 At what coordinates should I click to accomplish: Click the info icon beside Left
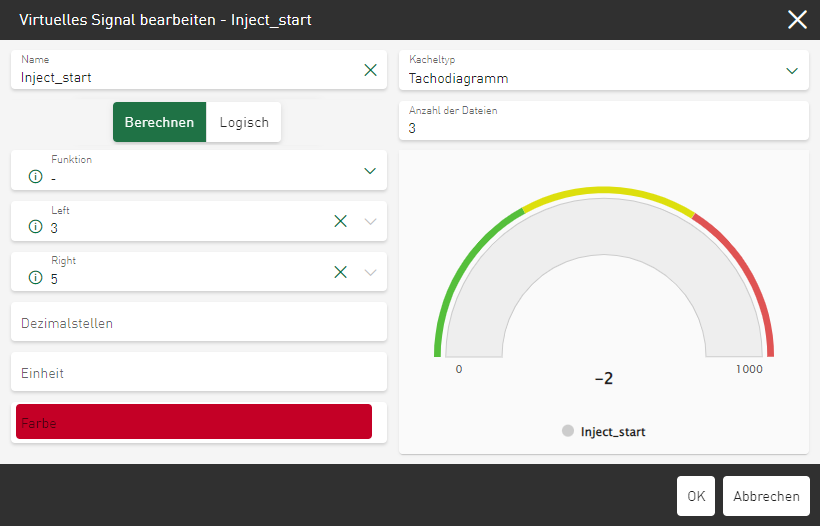click(x=36, y=228)
